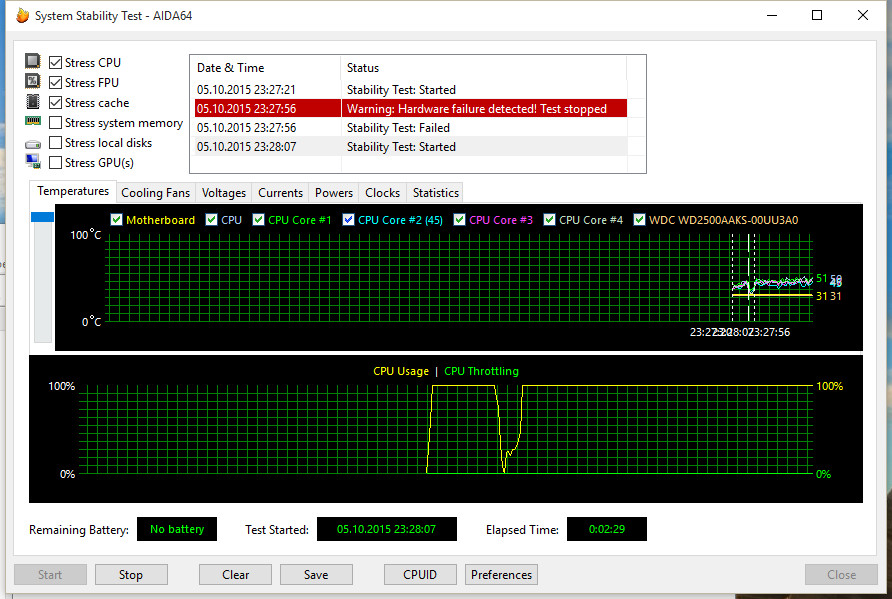This screenshot has width=892, height=599.
Task: Toggle WDC WD2500AAKS drive temperature line
Action: click(x=639, y=220)
